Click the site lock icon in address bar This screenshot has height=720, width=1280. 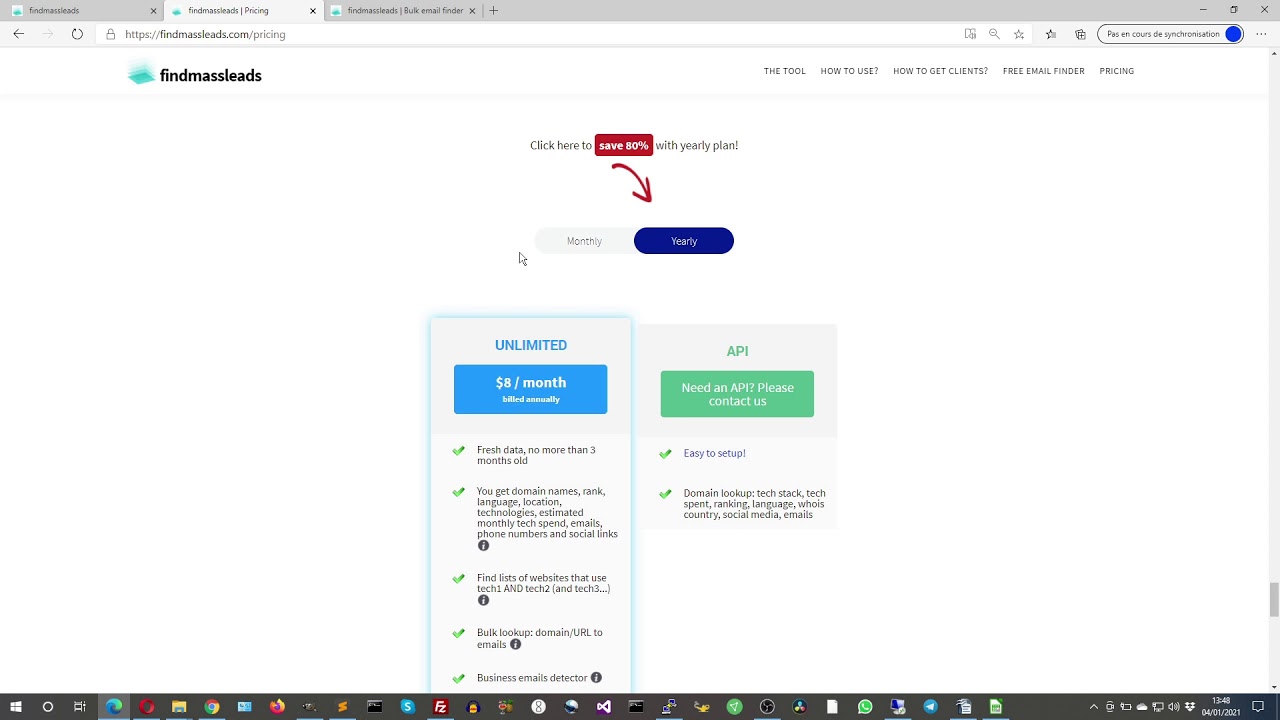(x=111, y=34)
